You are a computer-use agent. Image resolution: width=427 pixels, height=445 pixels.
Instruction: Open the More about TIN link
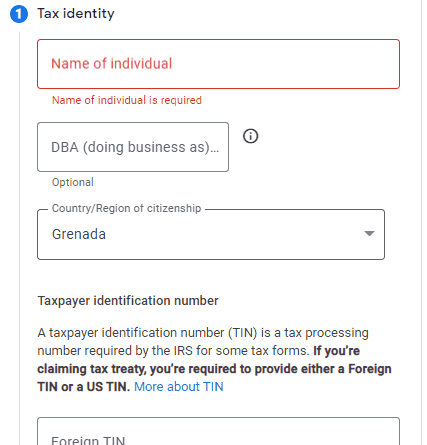(x=179, y=387)
